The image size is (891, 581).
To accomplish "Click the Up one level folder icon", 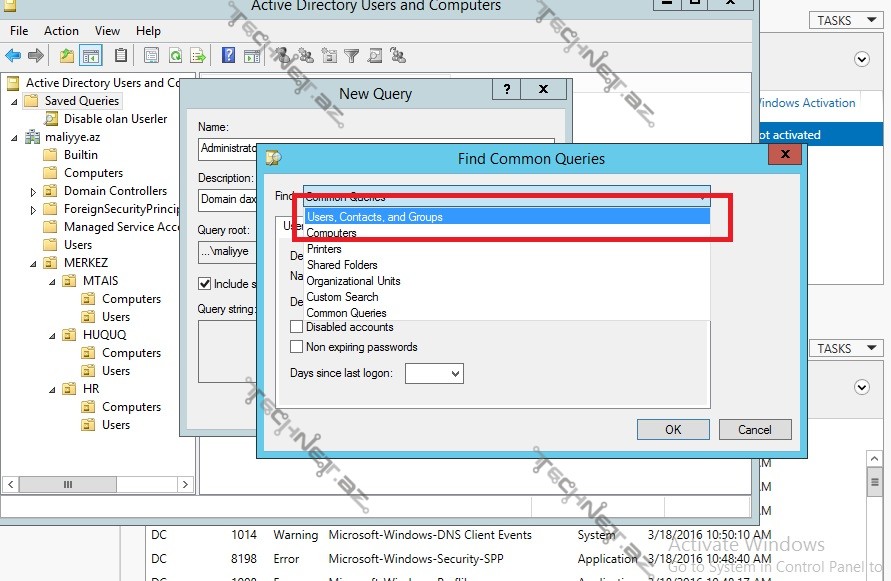I will [x=67, y=56].
